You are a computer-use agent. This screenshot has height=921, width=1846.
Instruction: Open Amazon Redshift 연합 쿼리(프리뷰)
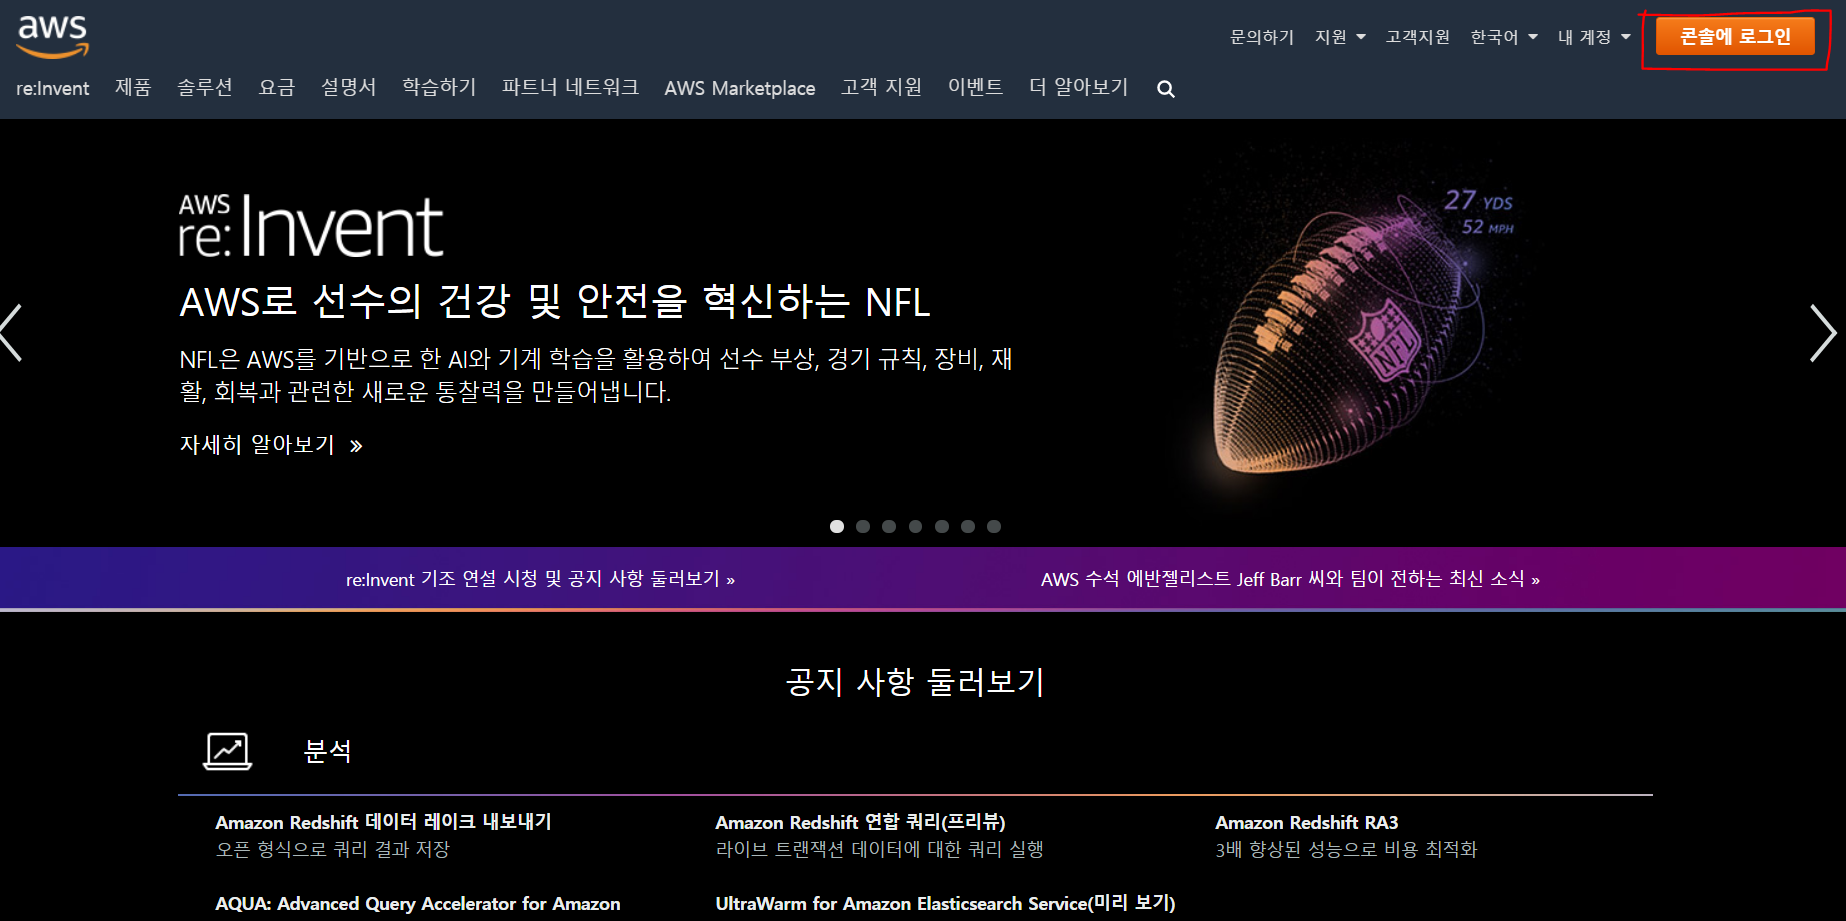pos(860,822)
